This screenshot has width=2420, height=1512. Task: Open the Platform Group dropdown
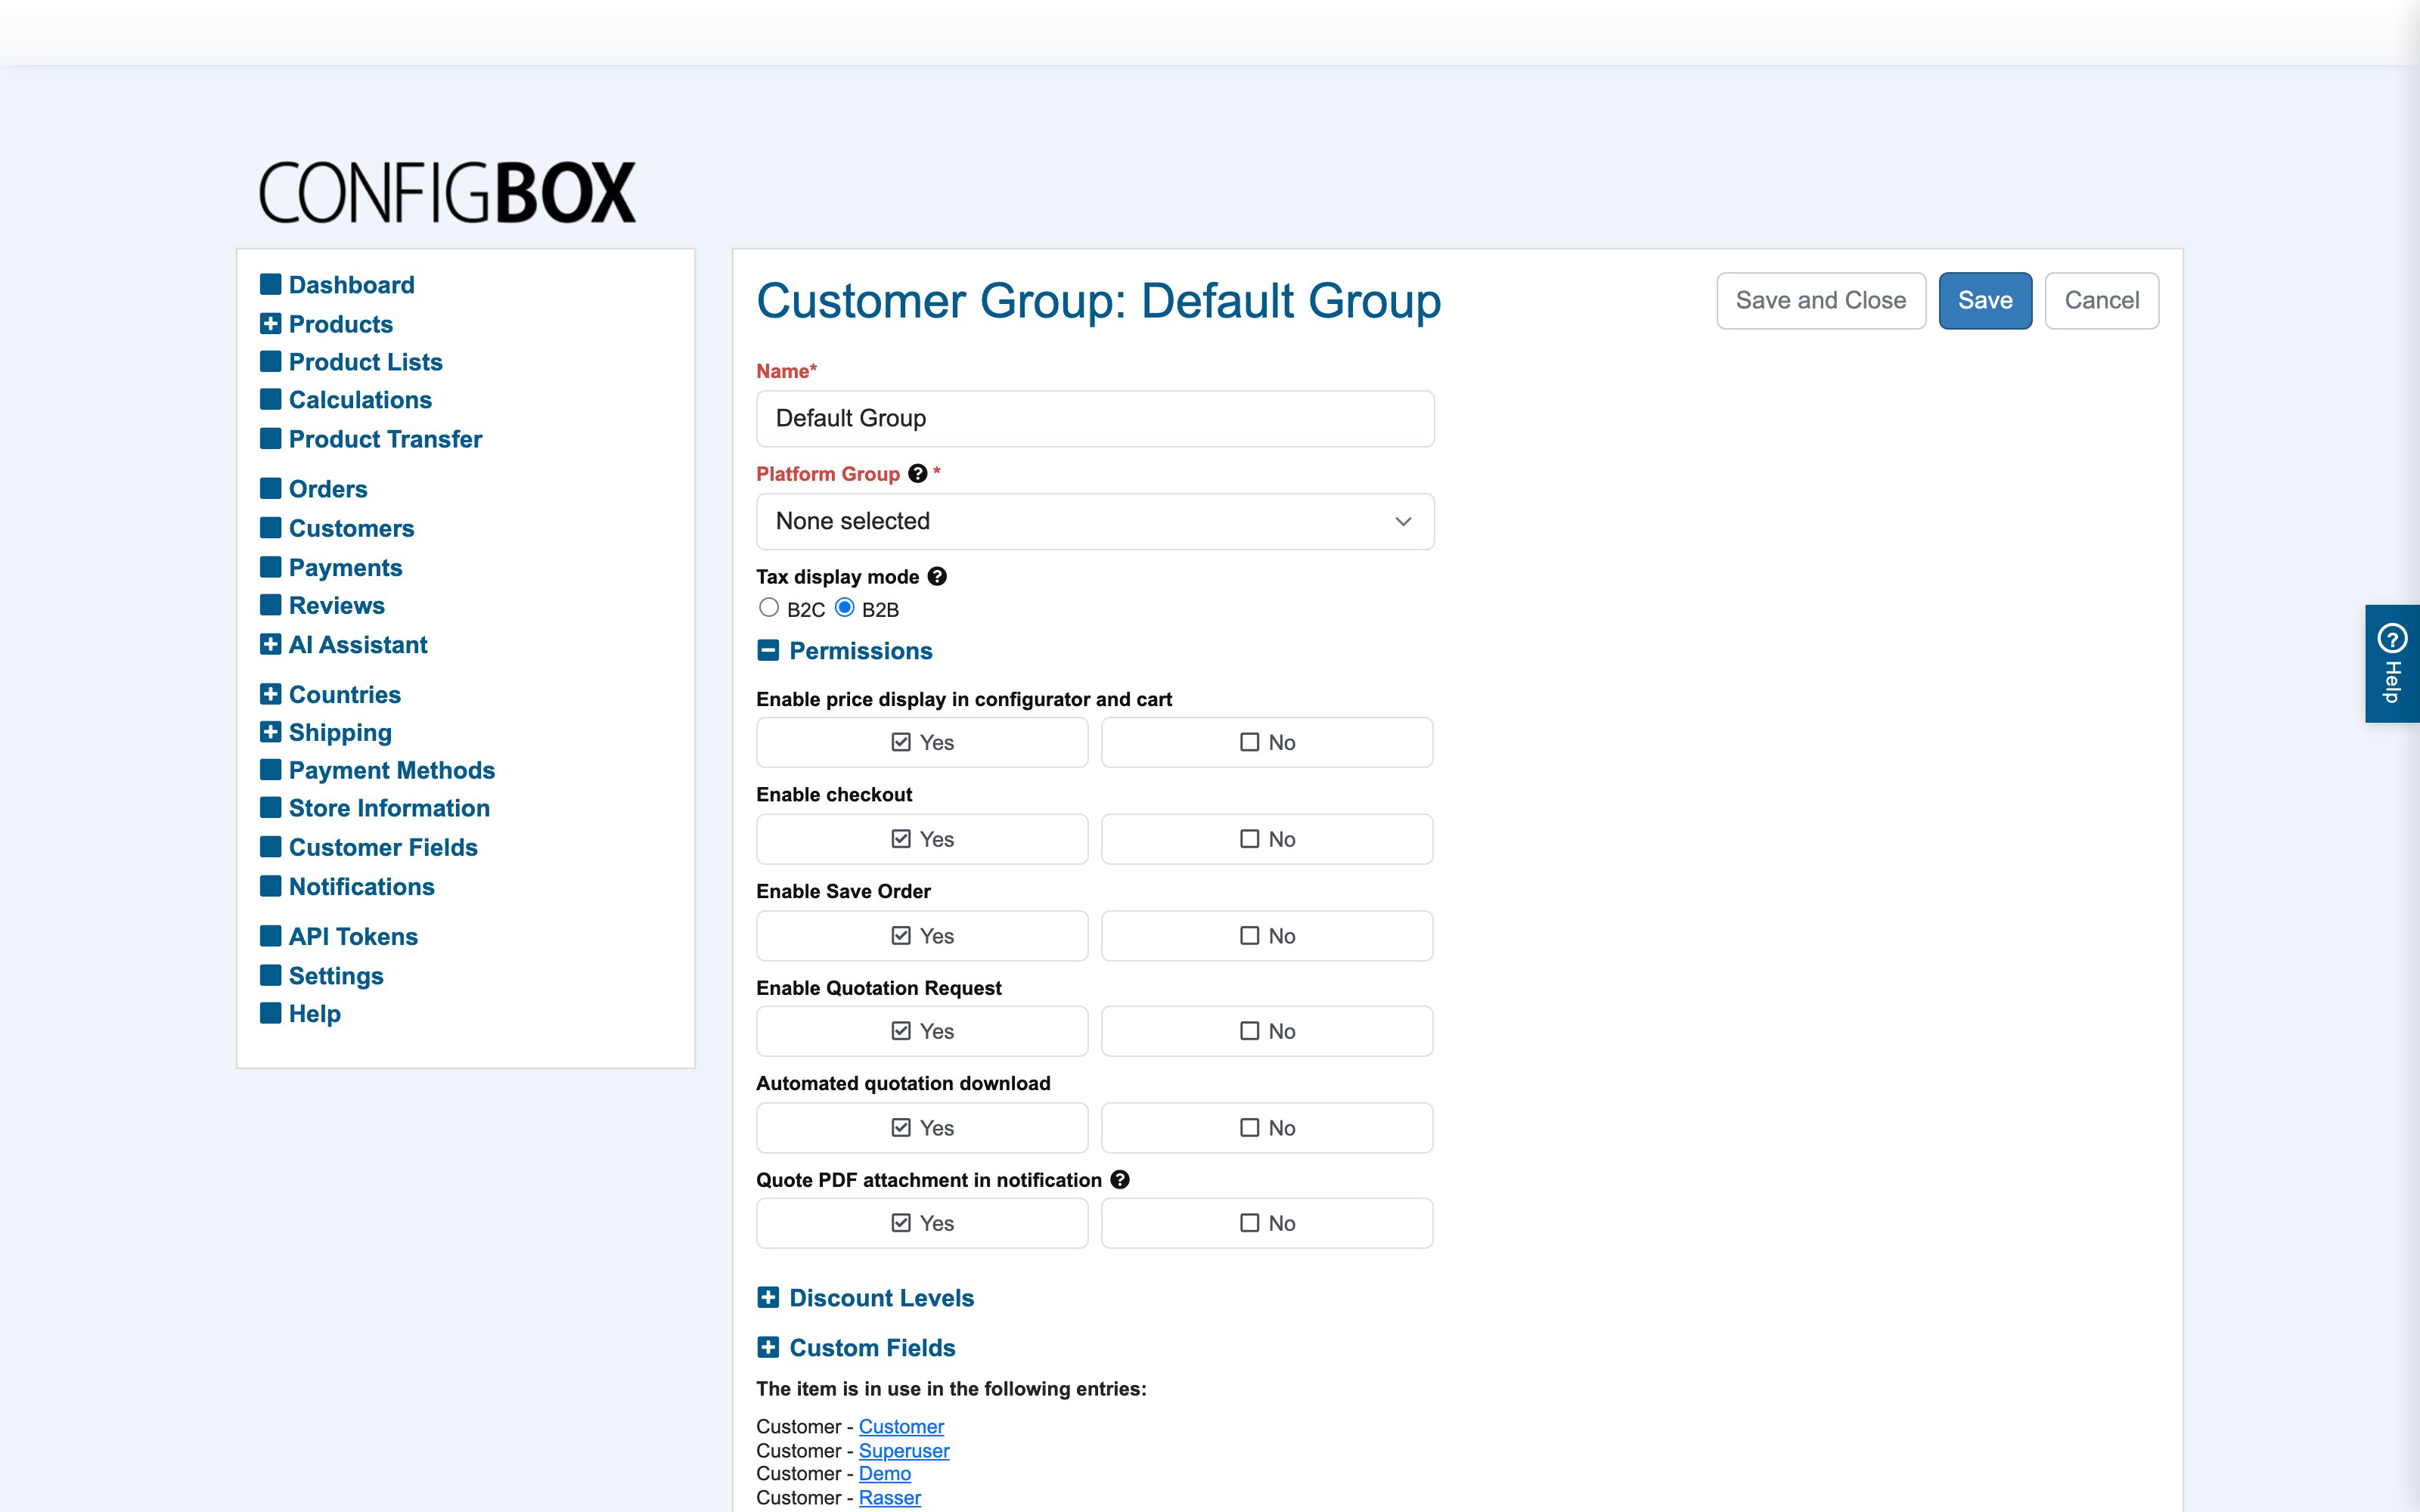coord(1095,521)
